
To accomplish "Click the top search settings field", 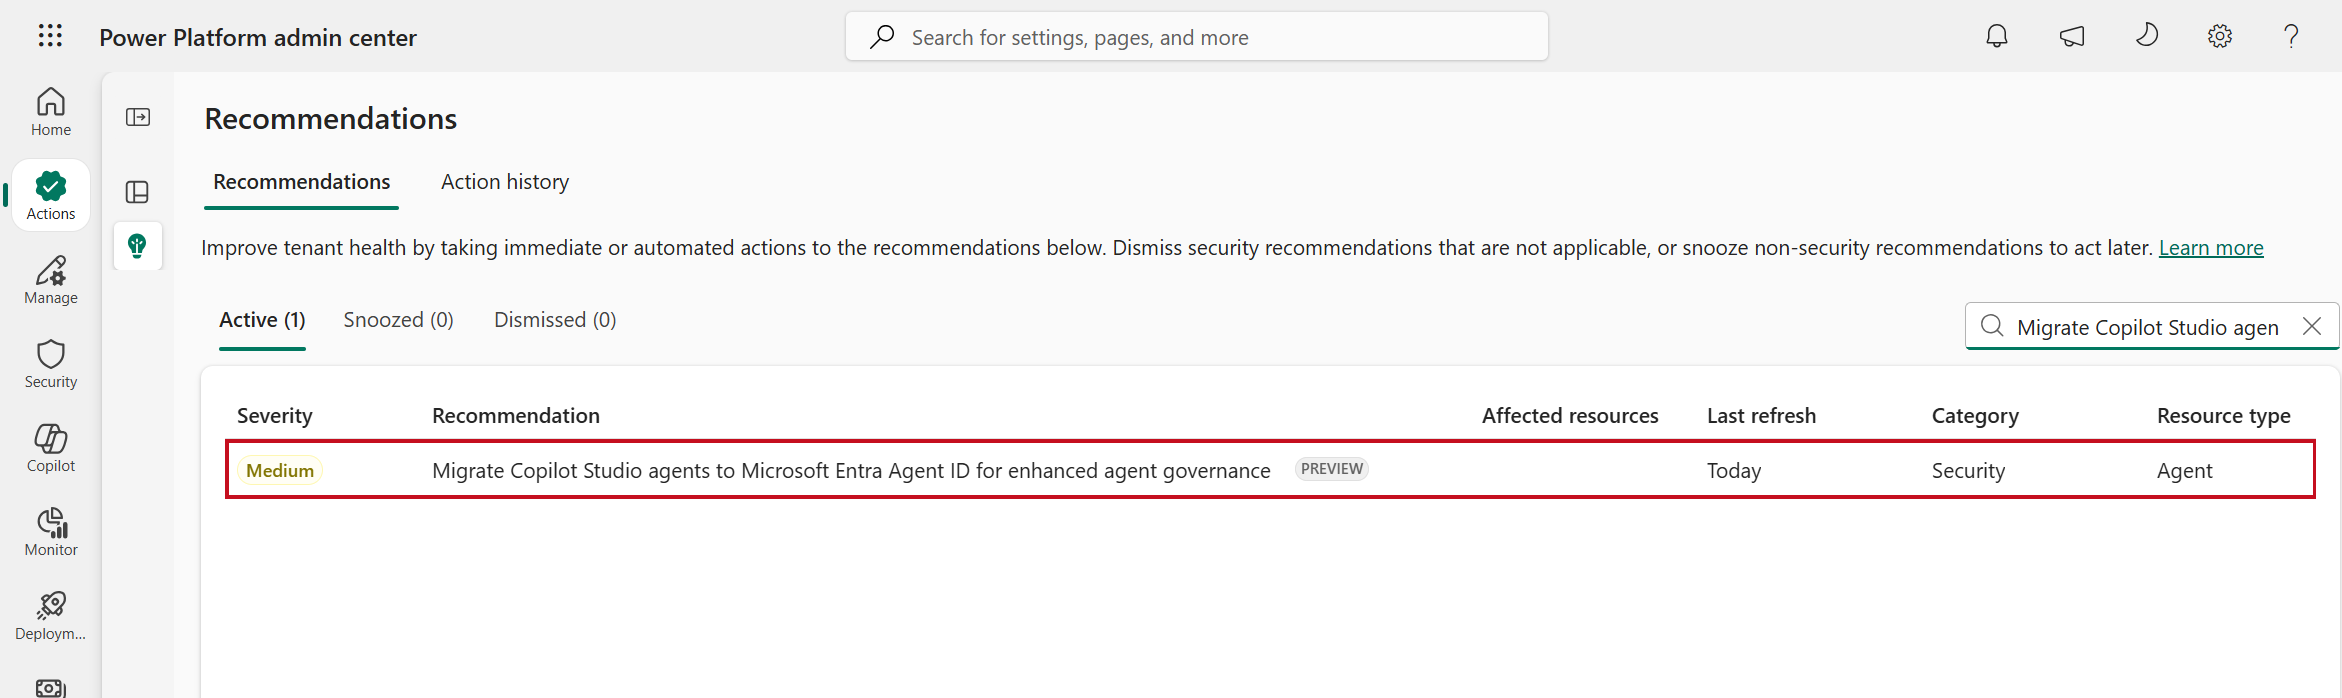I will 1197,37.
